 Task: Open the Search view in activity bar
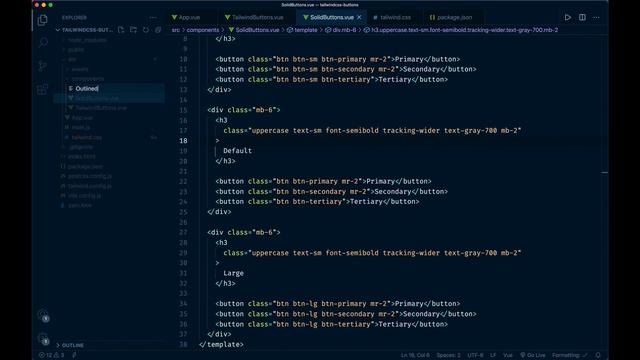[42, 42]
